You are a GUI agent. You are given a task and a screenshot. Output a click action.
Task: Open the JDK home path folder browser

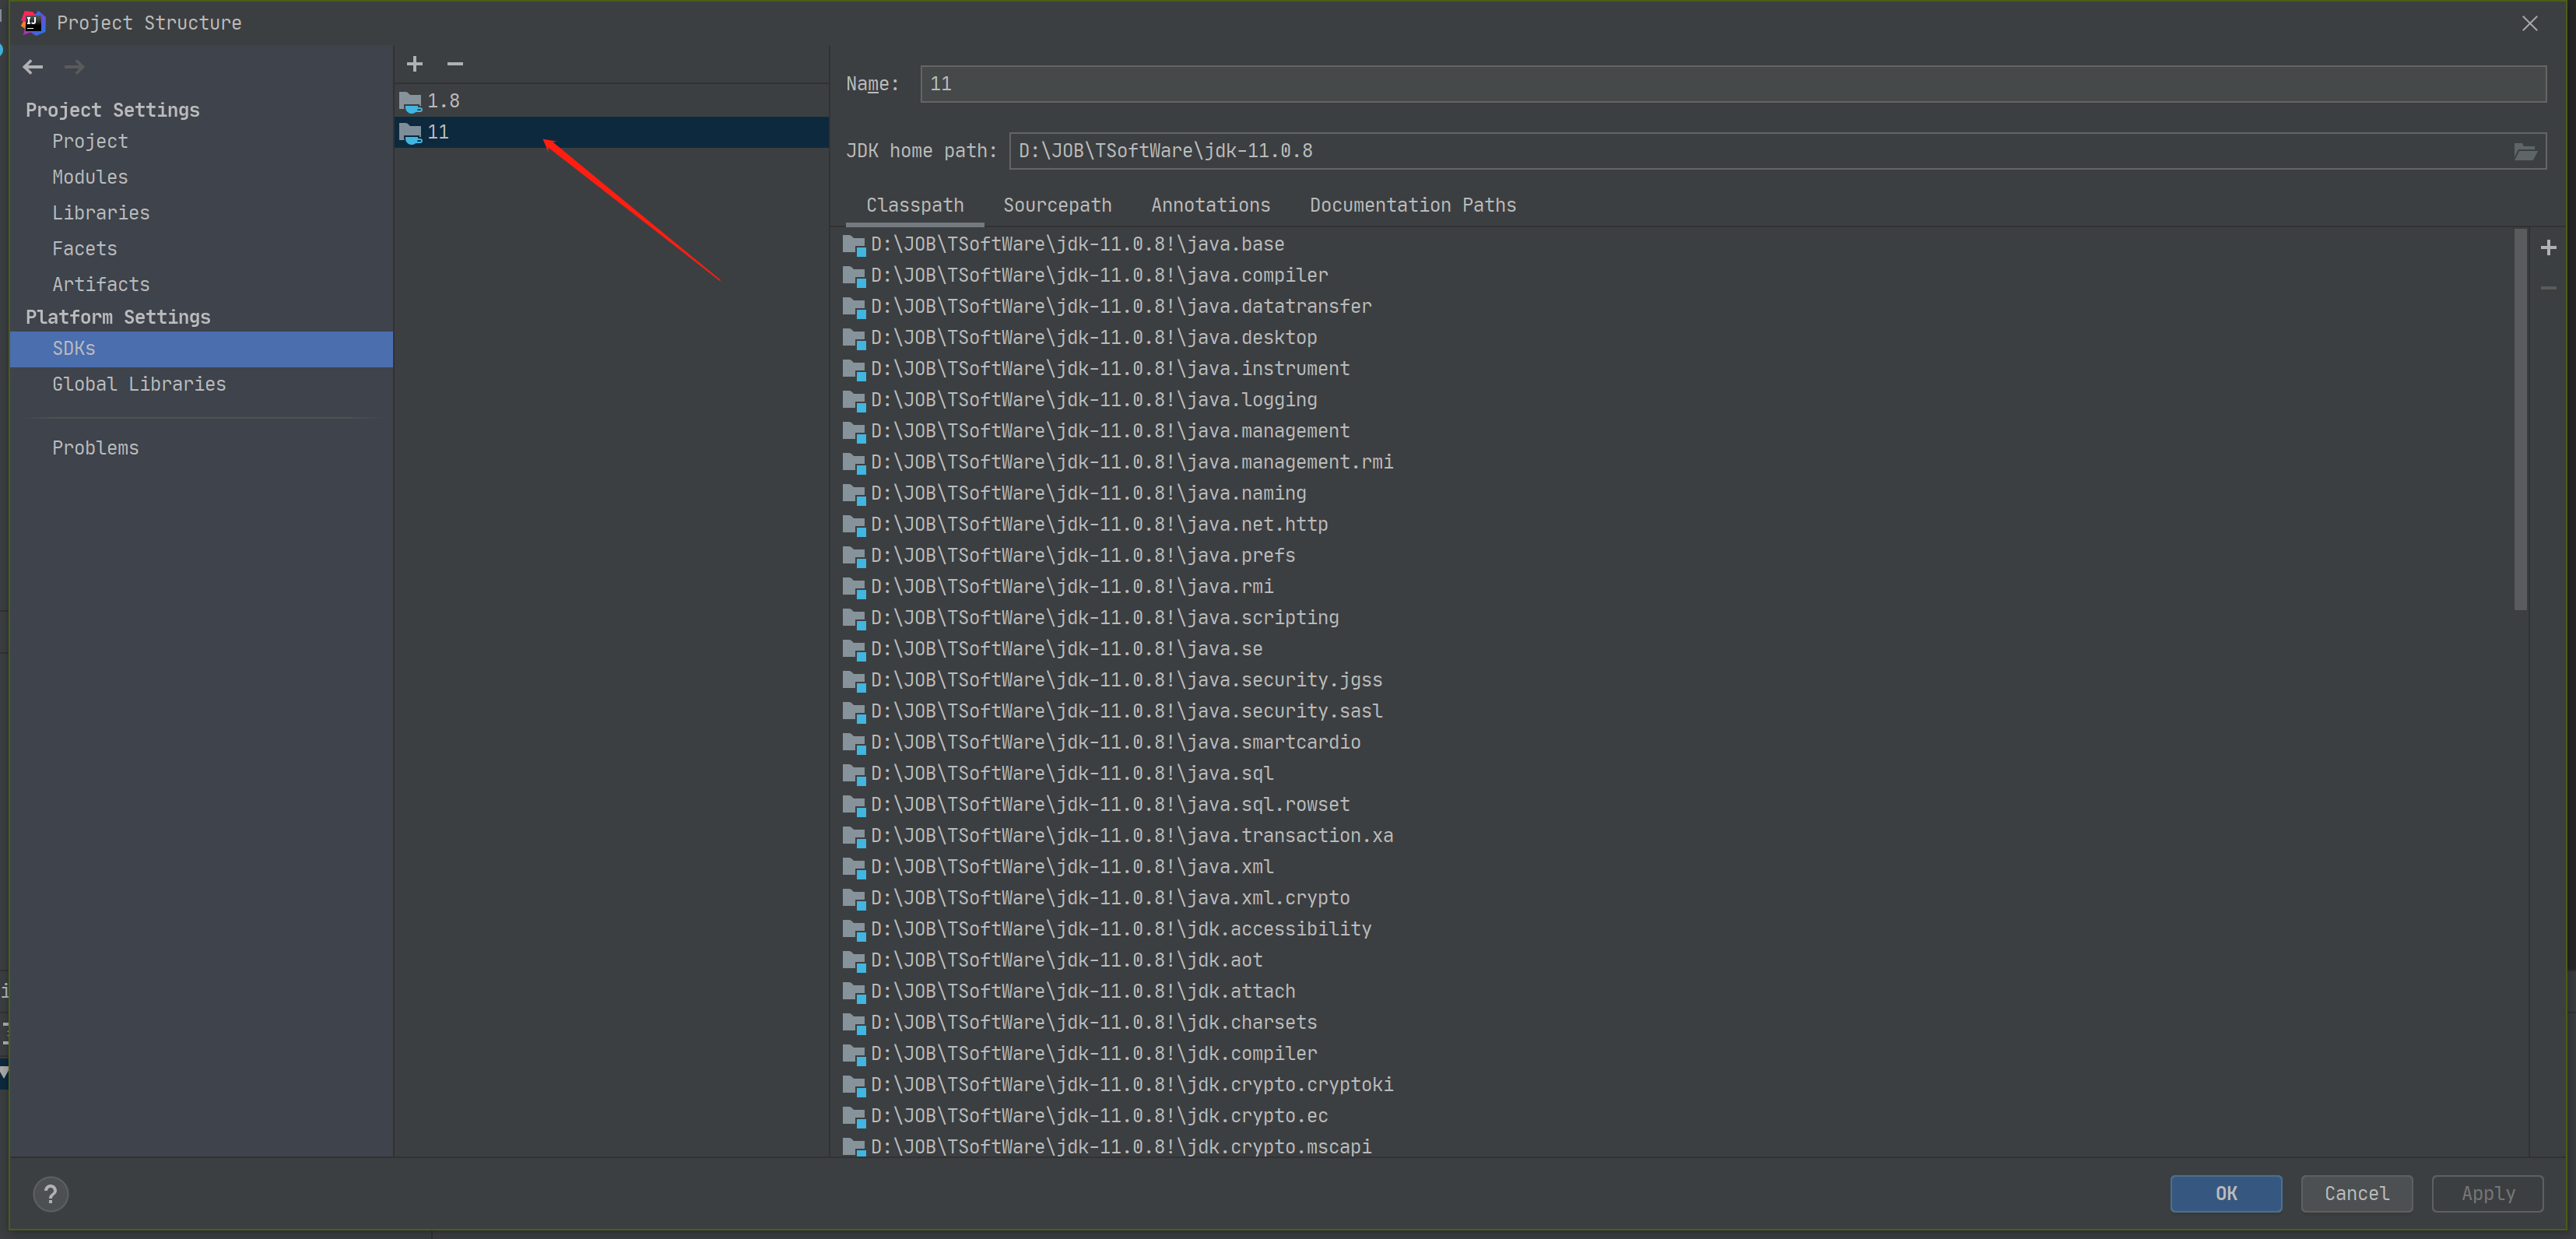point(2526,151)
